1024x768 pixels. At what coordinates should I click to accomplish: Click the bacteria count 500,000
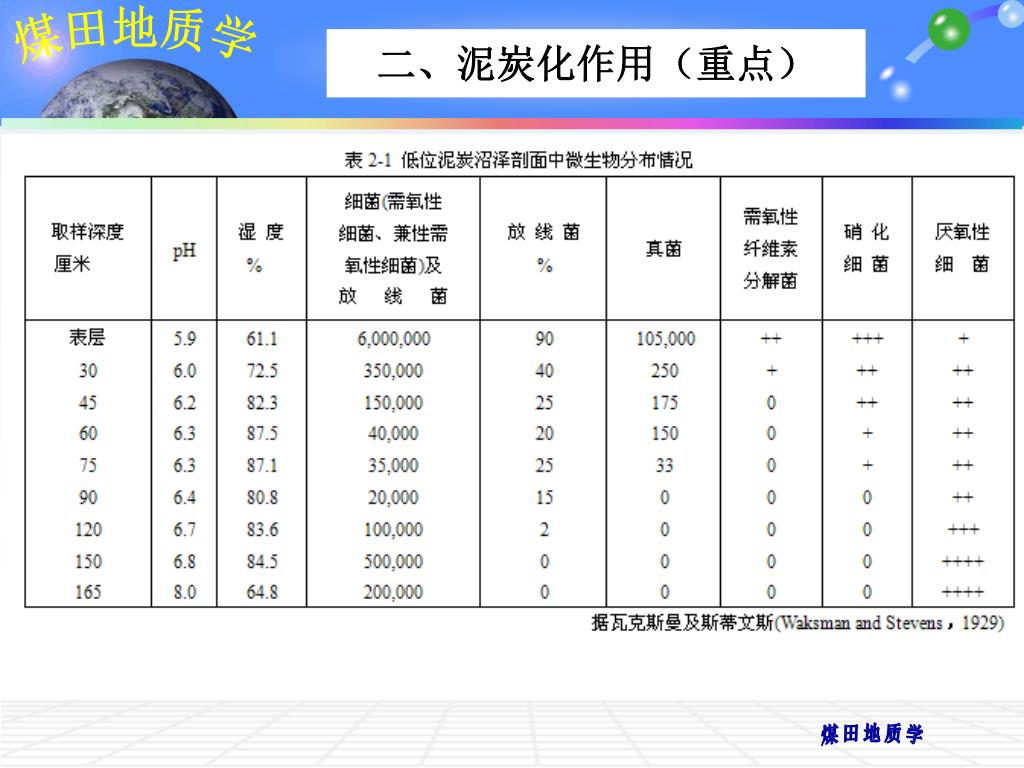[x=393, y=562]
